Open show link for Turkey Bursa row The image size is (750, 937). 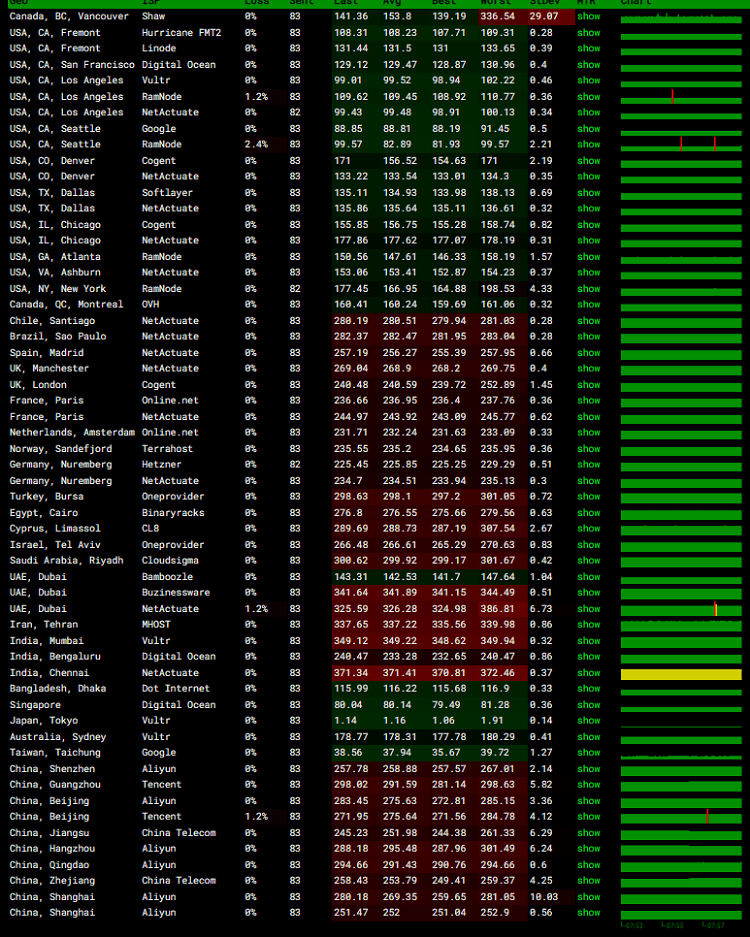tap(589, 496)
